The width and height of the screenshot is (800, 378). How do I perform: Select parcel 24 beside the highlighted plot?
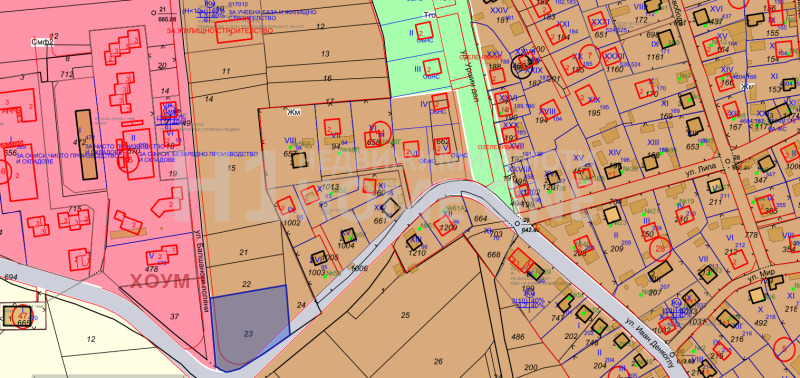coord(301,306)
